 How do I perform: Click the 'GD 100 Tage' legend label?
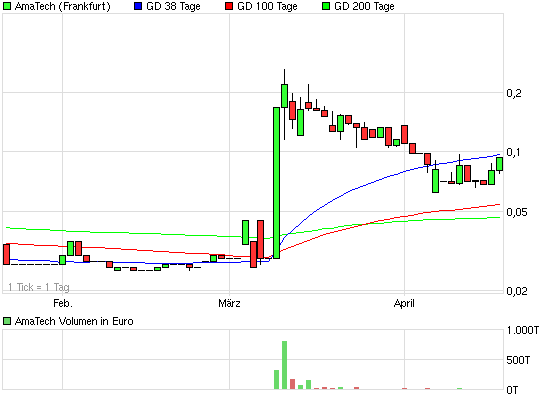point(267,6)
